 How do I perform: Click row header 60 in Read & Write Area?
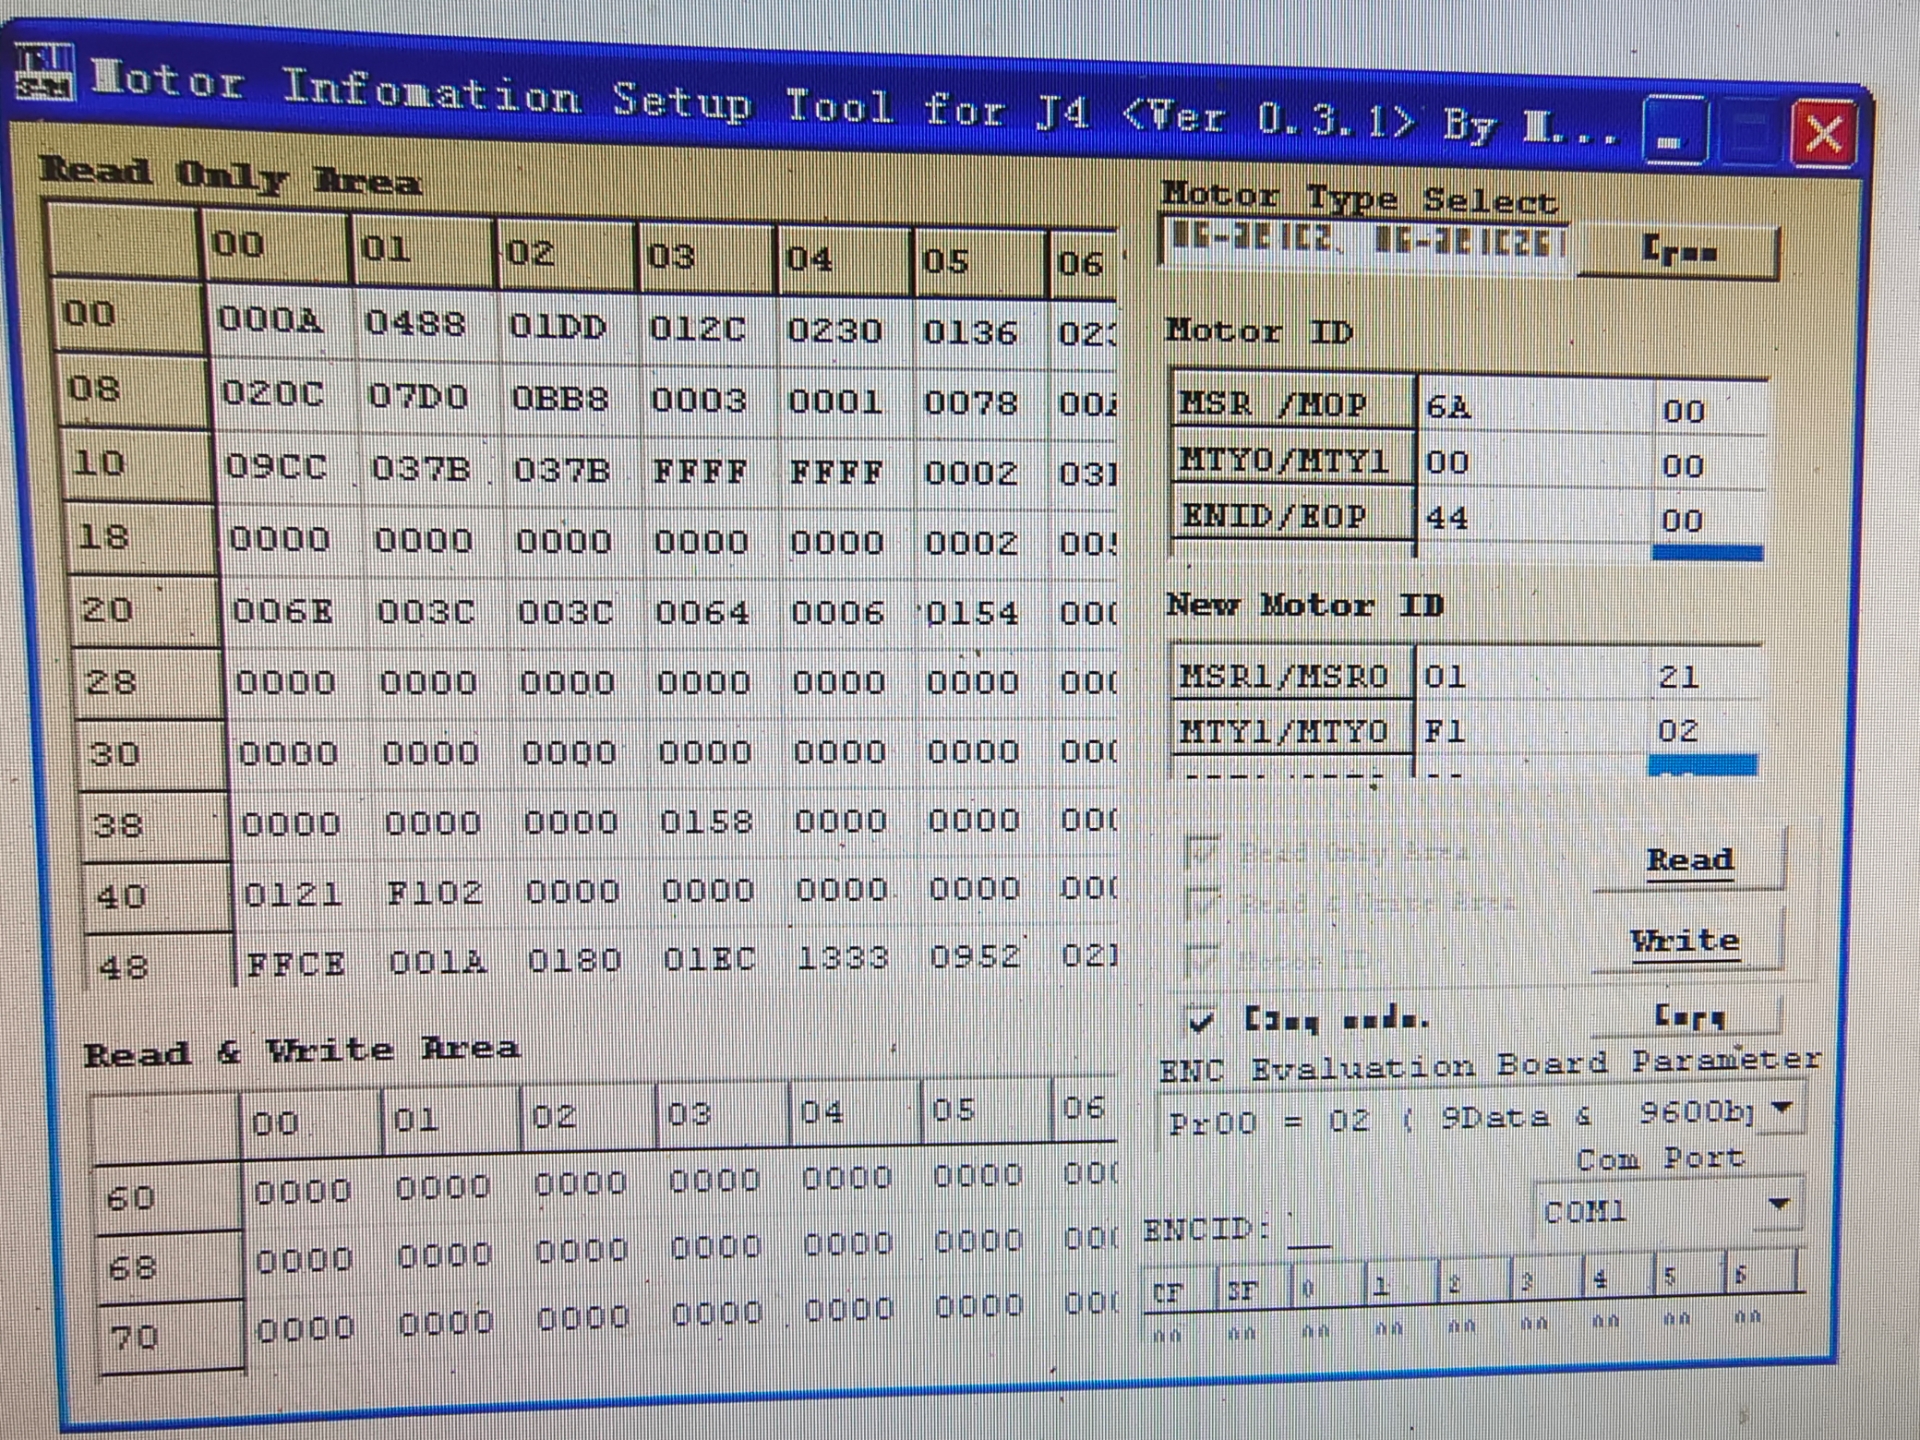[x=167, y=1197]
